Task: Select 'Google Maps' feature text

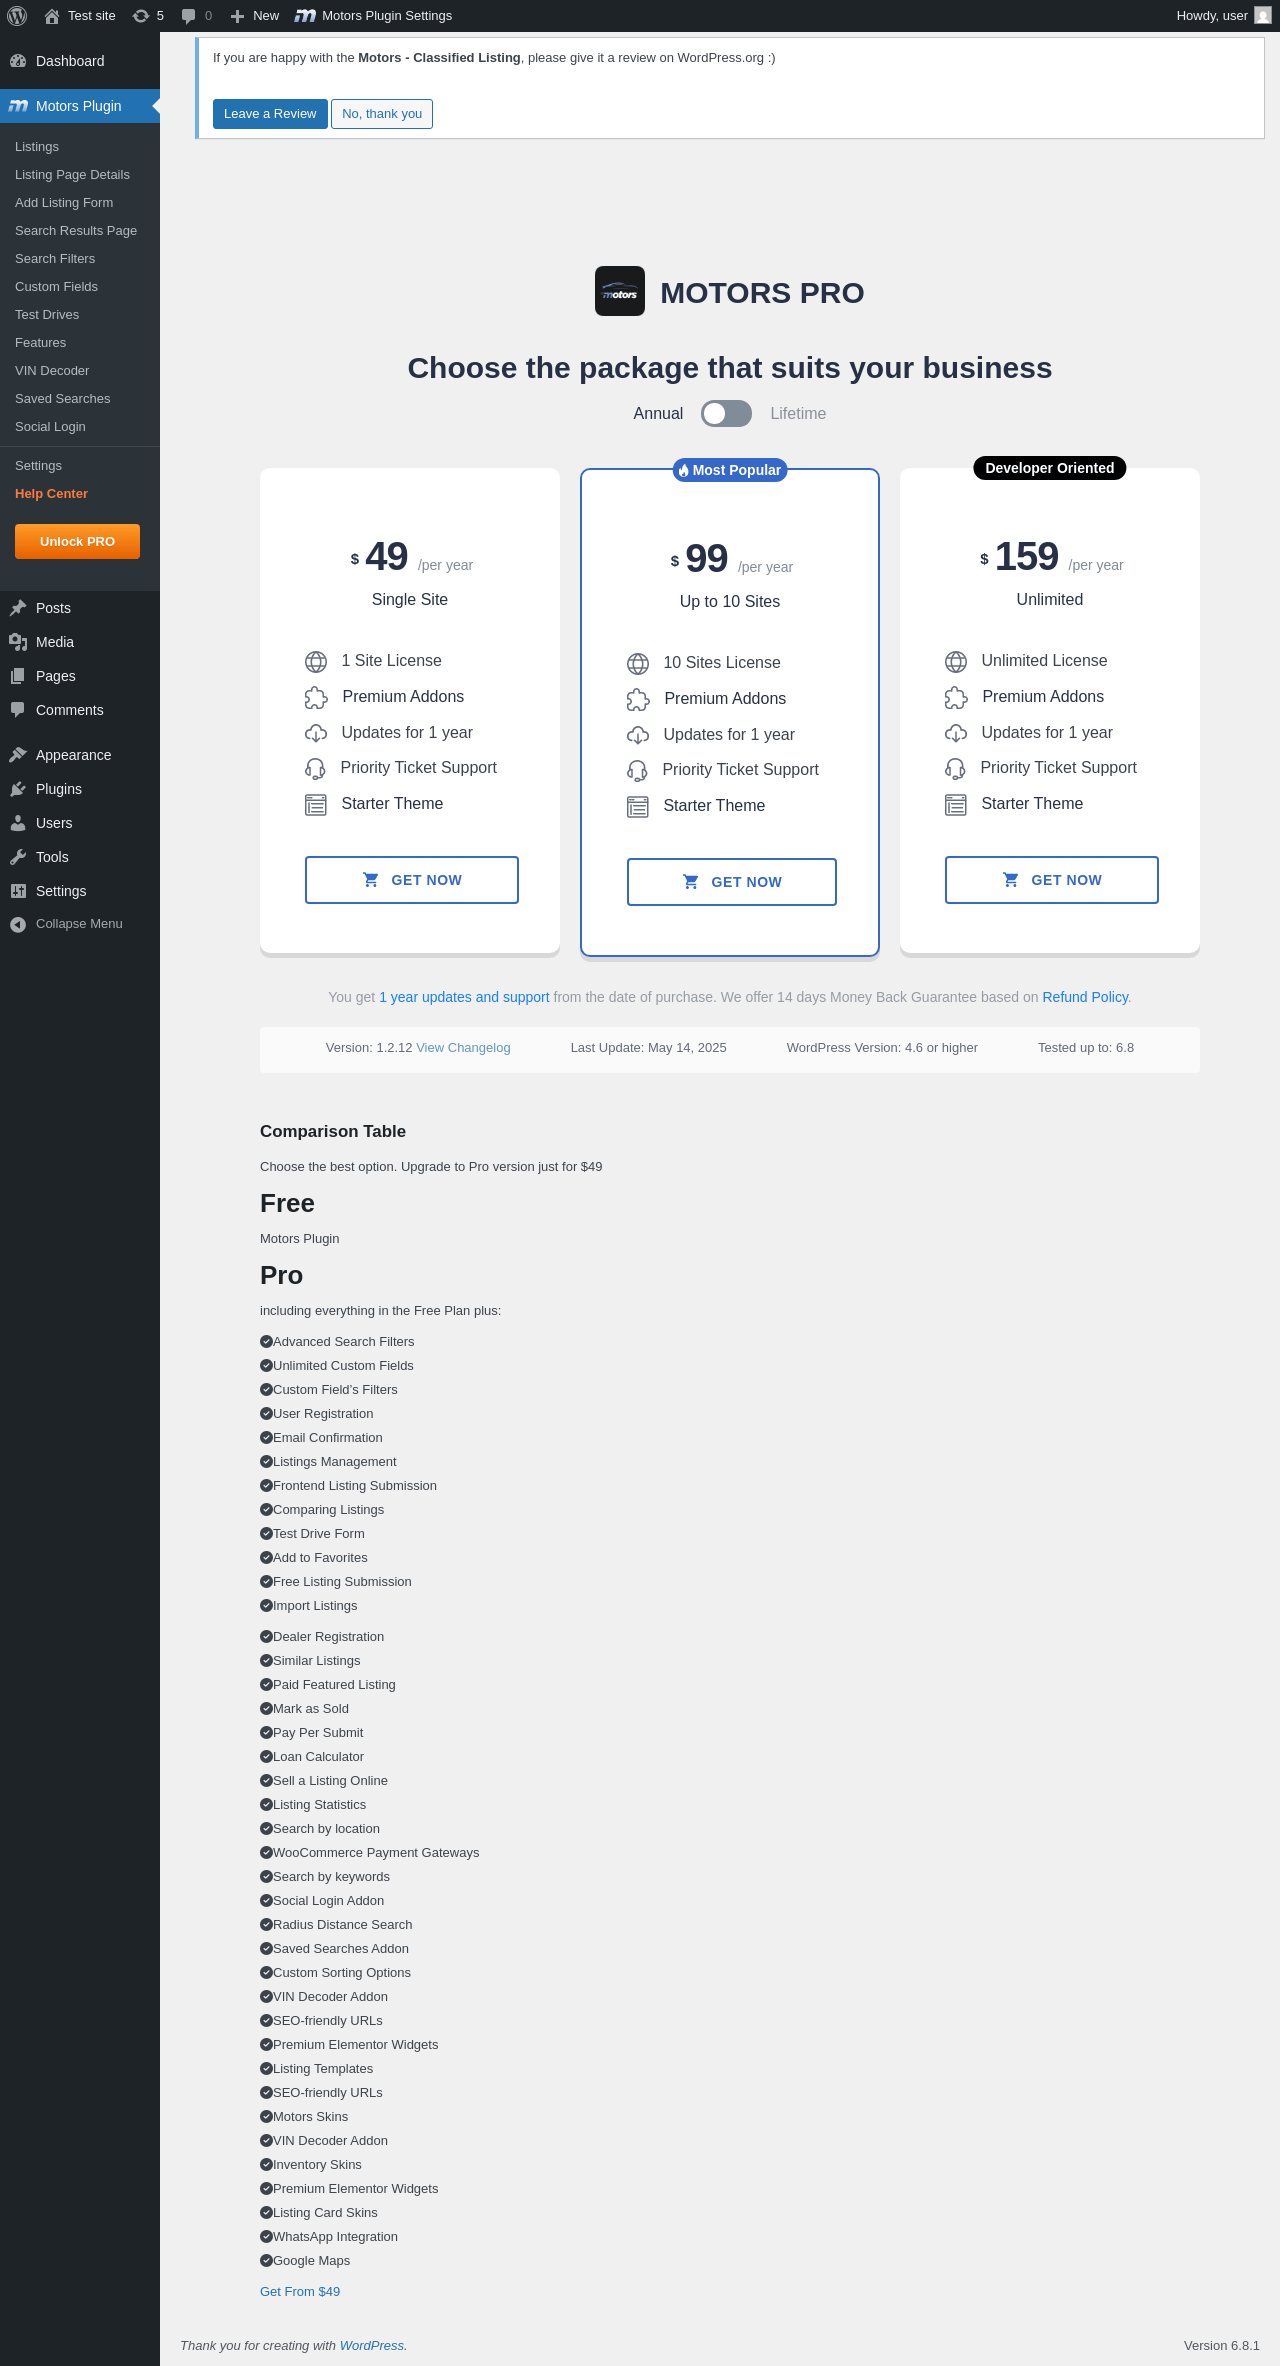Action: (x=311, y=2261)
